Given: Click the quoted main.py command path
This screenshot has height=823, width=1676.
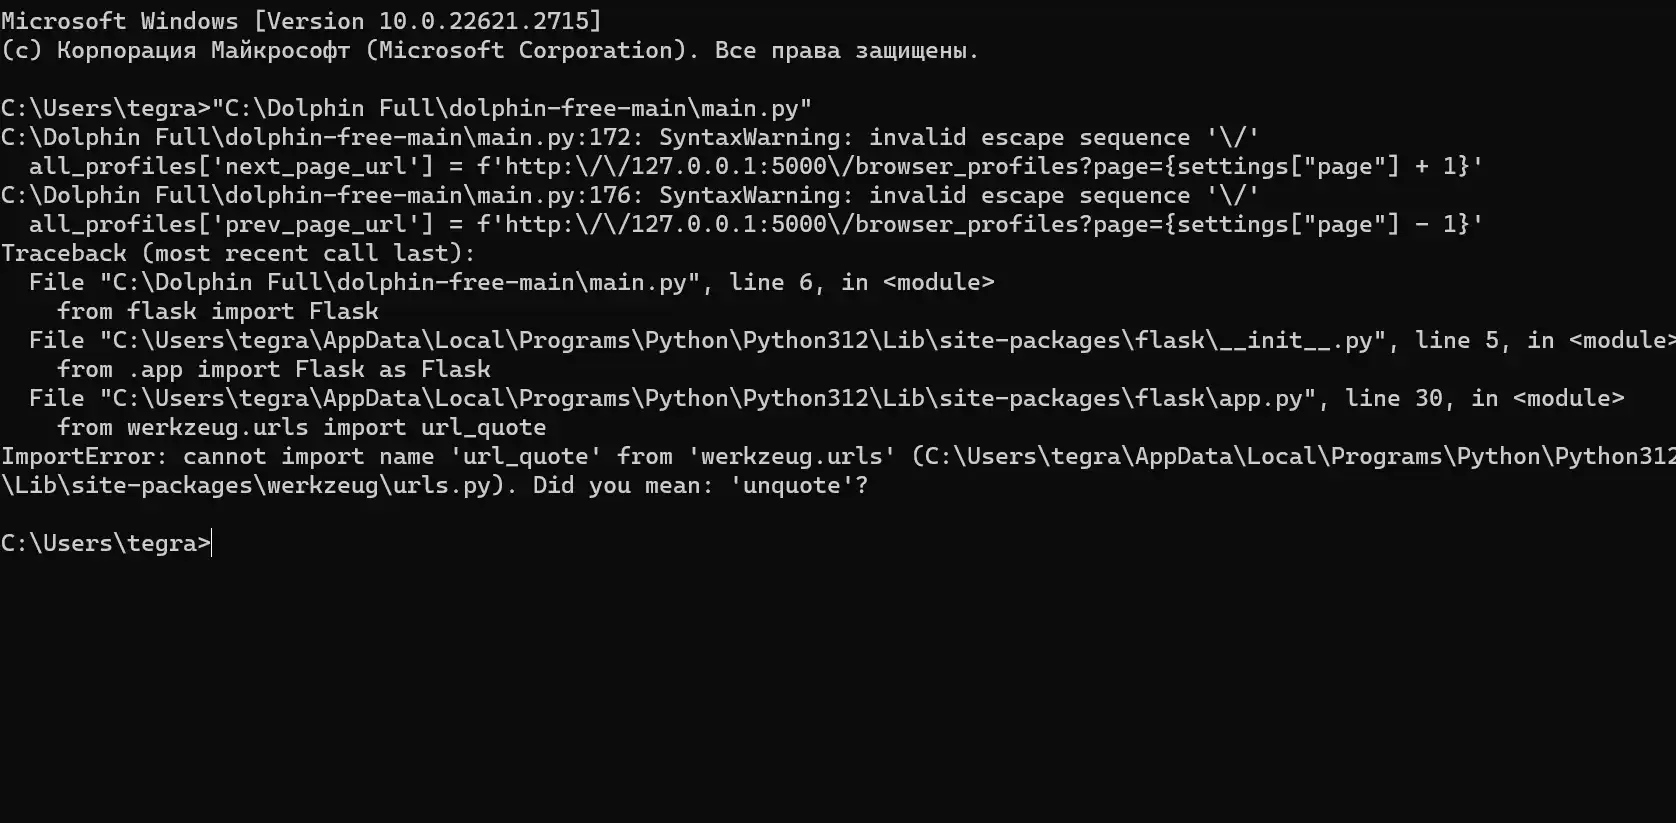Looking at the screenshot, I should (x=511, y=108).
